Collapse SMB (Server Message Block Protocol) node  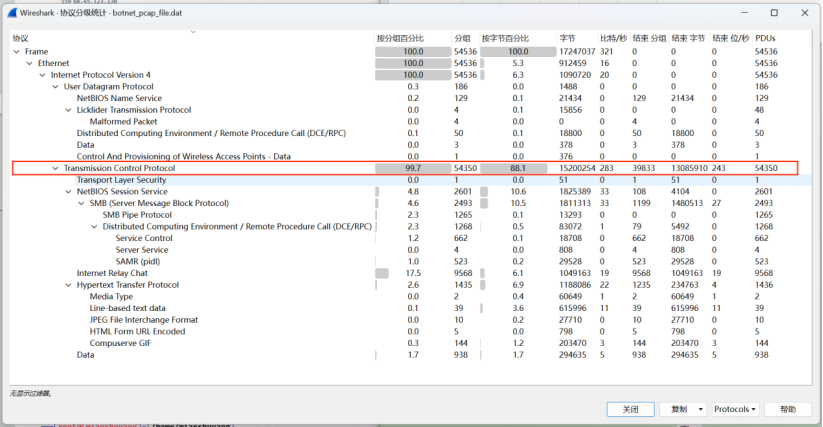81,203
